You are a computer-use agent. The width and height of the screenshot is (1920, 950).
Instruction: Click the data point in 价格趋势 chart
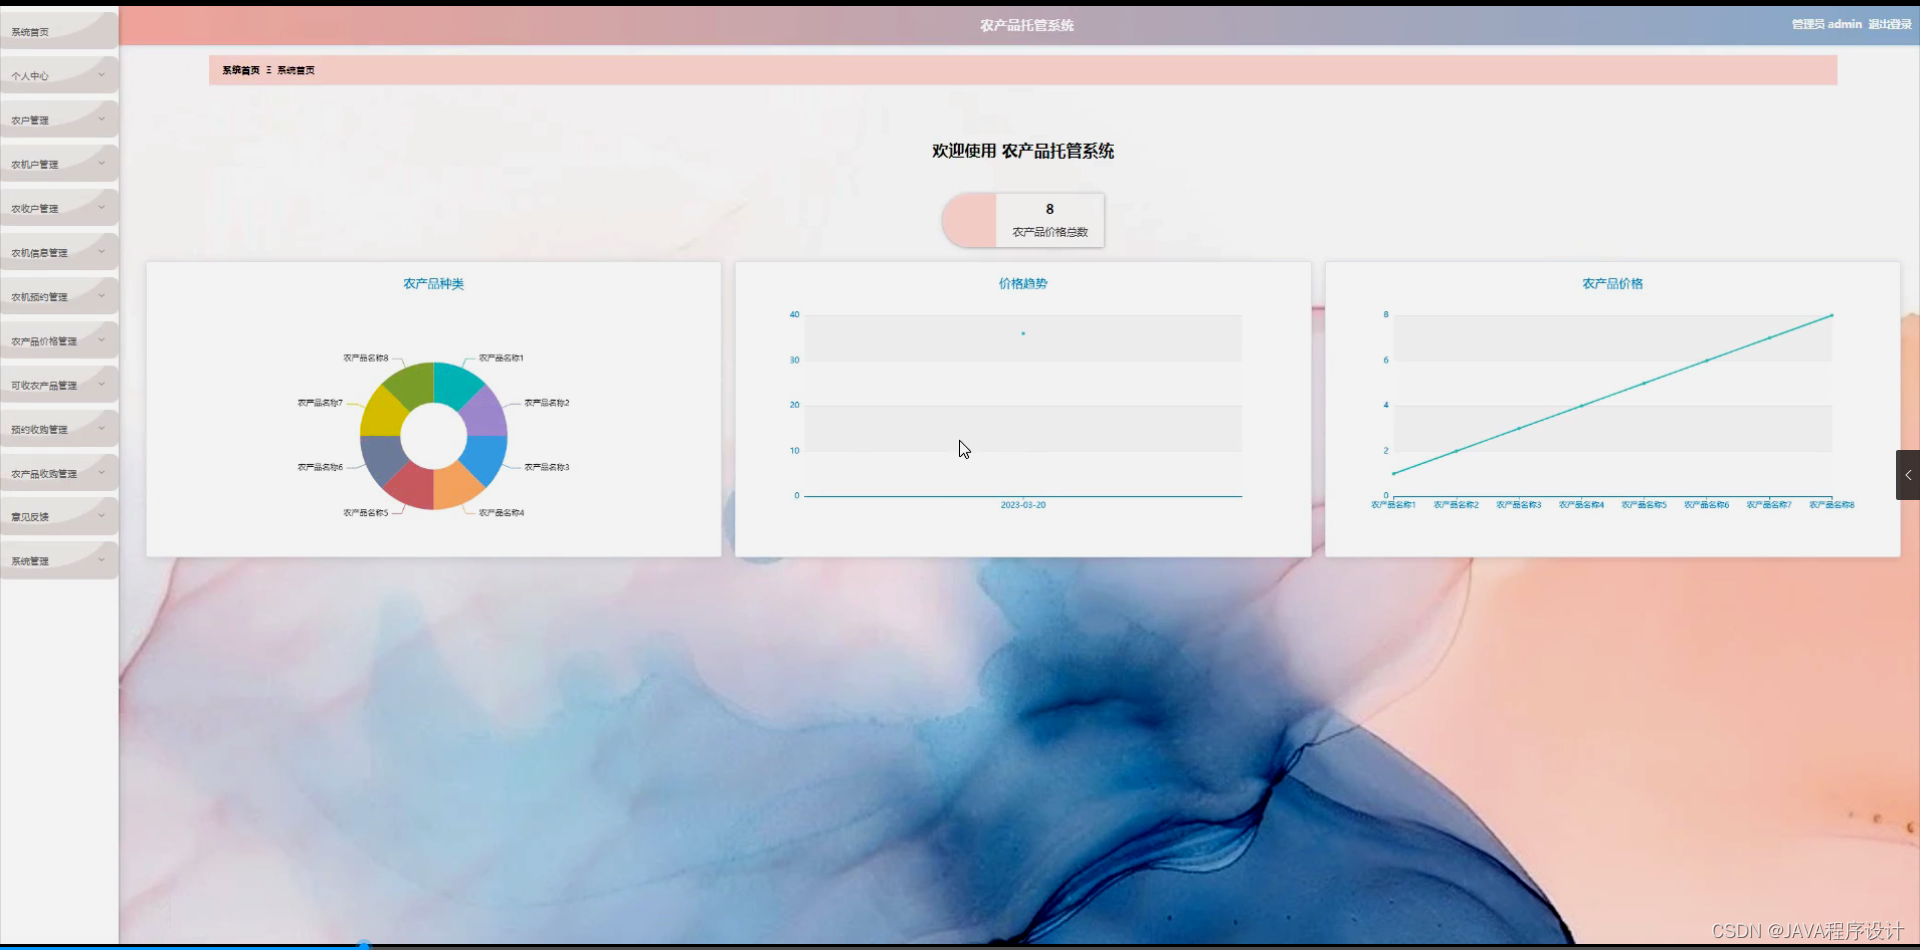tap(1023, 333)
